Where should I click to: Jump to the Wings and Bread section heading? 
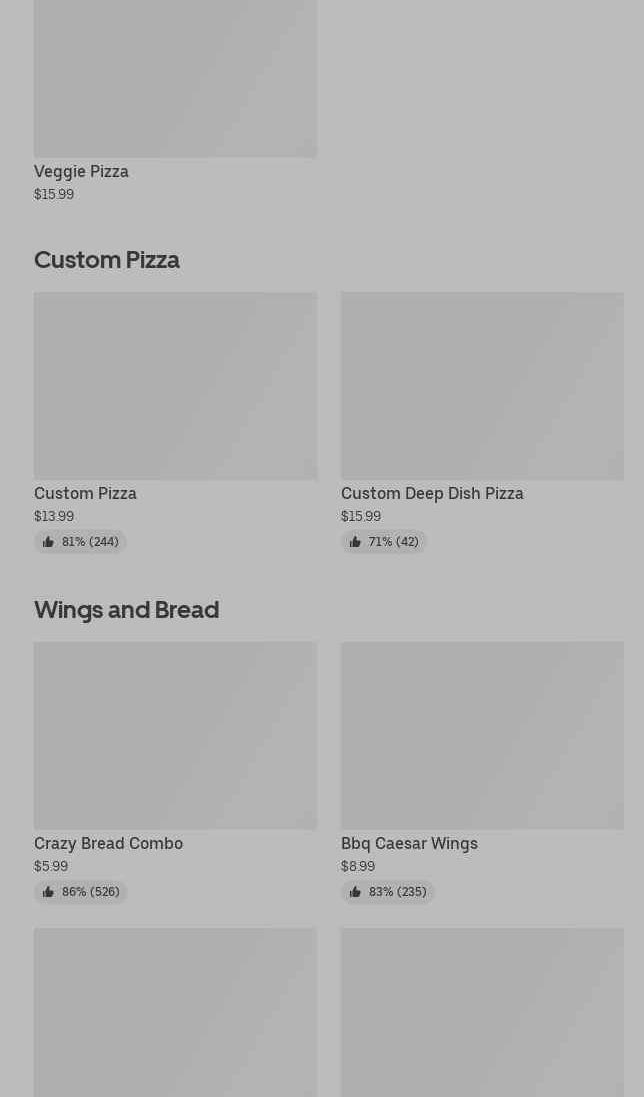click(x=126, y=609)
